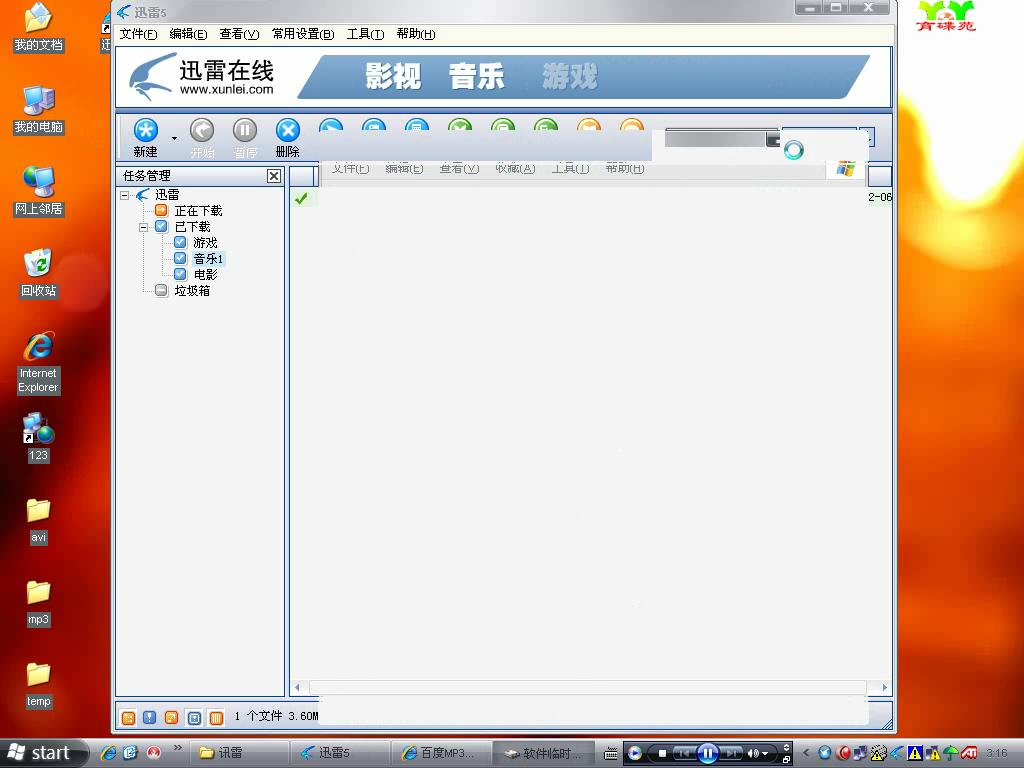Select the 电影 category in tree
This screenshot has width=1024, height=768.
click(206, 275)
